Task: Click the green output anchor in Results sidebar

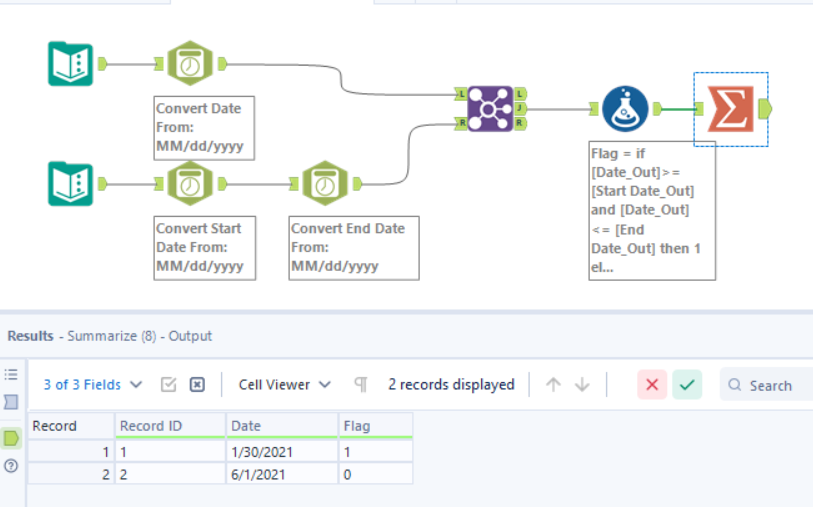Action: pyautogui.click(x=11, y=437)
